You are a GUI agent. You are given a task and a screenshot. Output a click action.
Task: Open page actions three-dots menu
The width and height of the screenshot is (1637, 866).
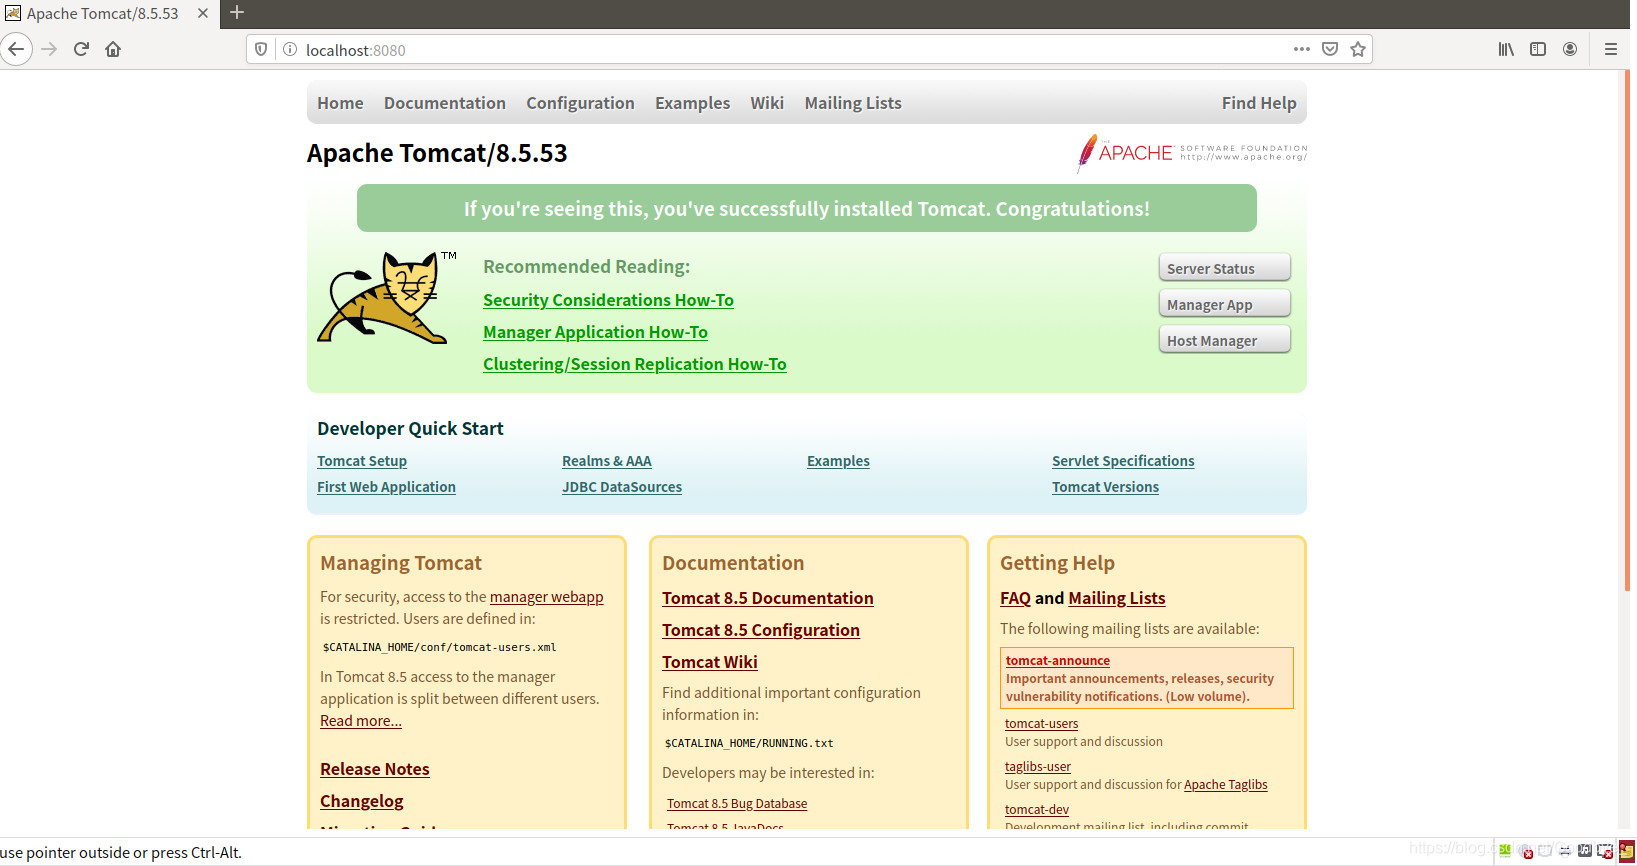pyautogui.click(x=1301, y=49)
